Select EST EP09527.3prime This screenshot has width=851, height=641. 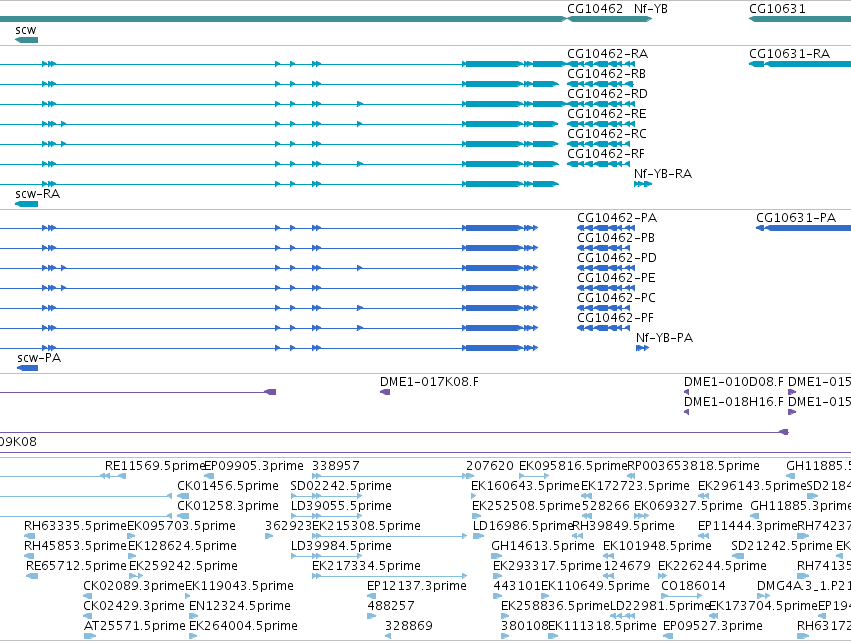pos(713,627)
